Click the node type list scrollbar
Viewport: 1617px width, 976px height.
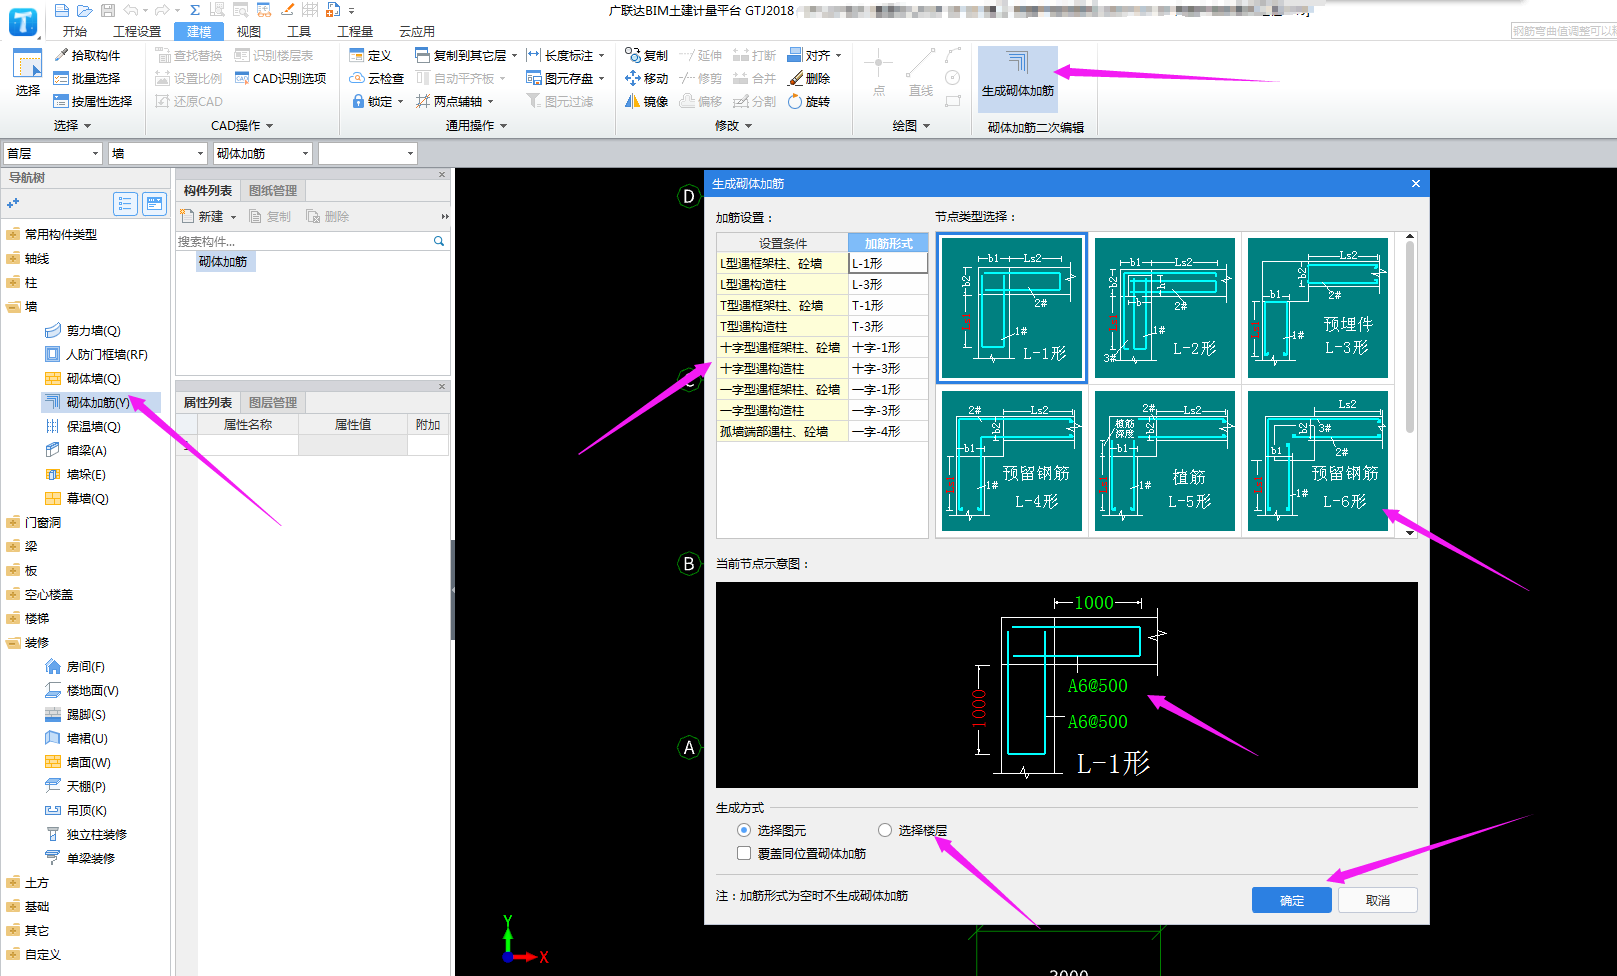coord(1410,338)
